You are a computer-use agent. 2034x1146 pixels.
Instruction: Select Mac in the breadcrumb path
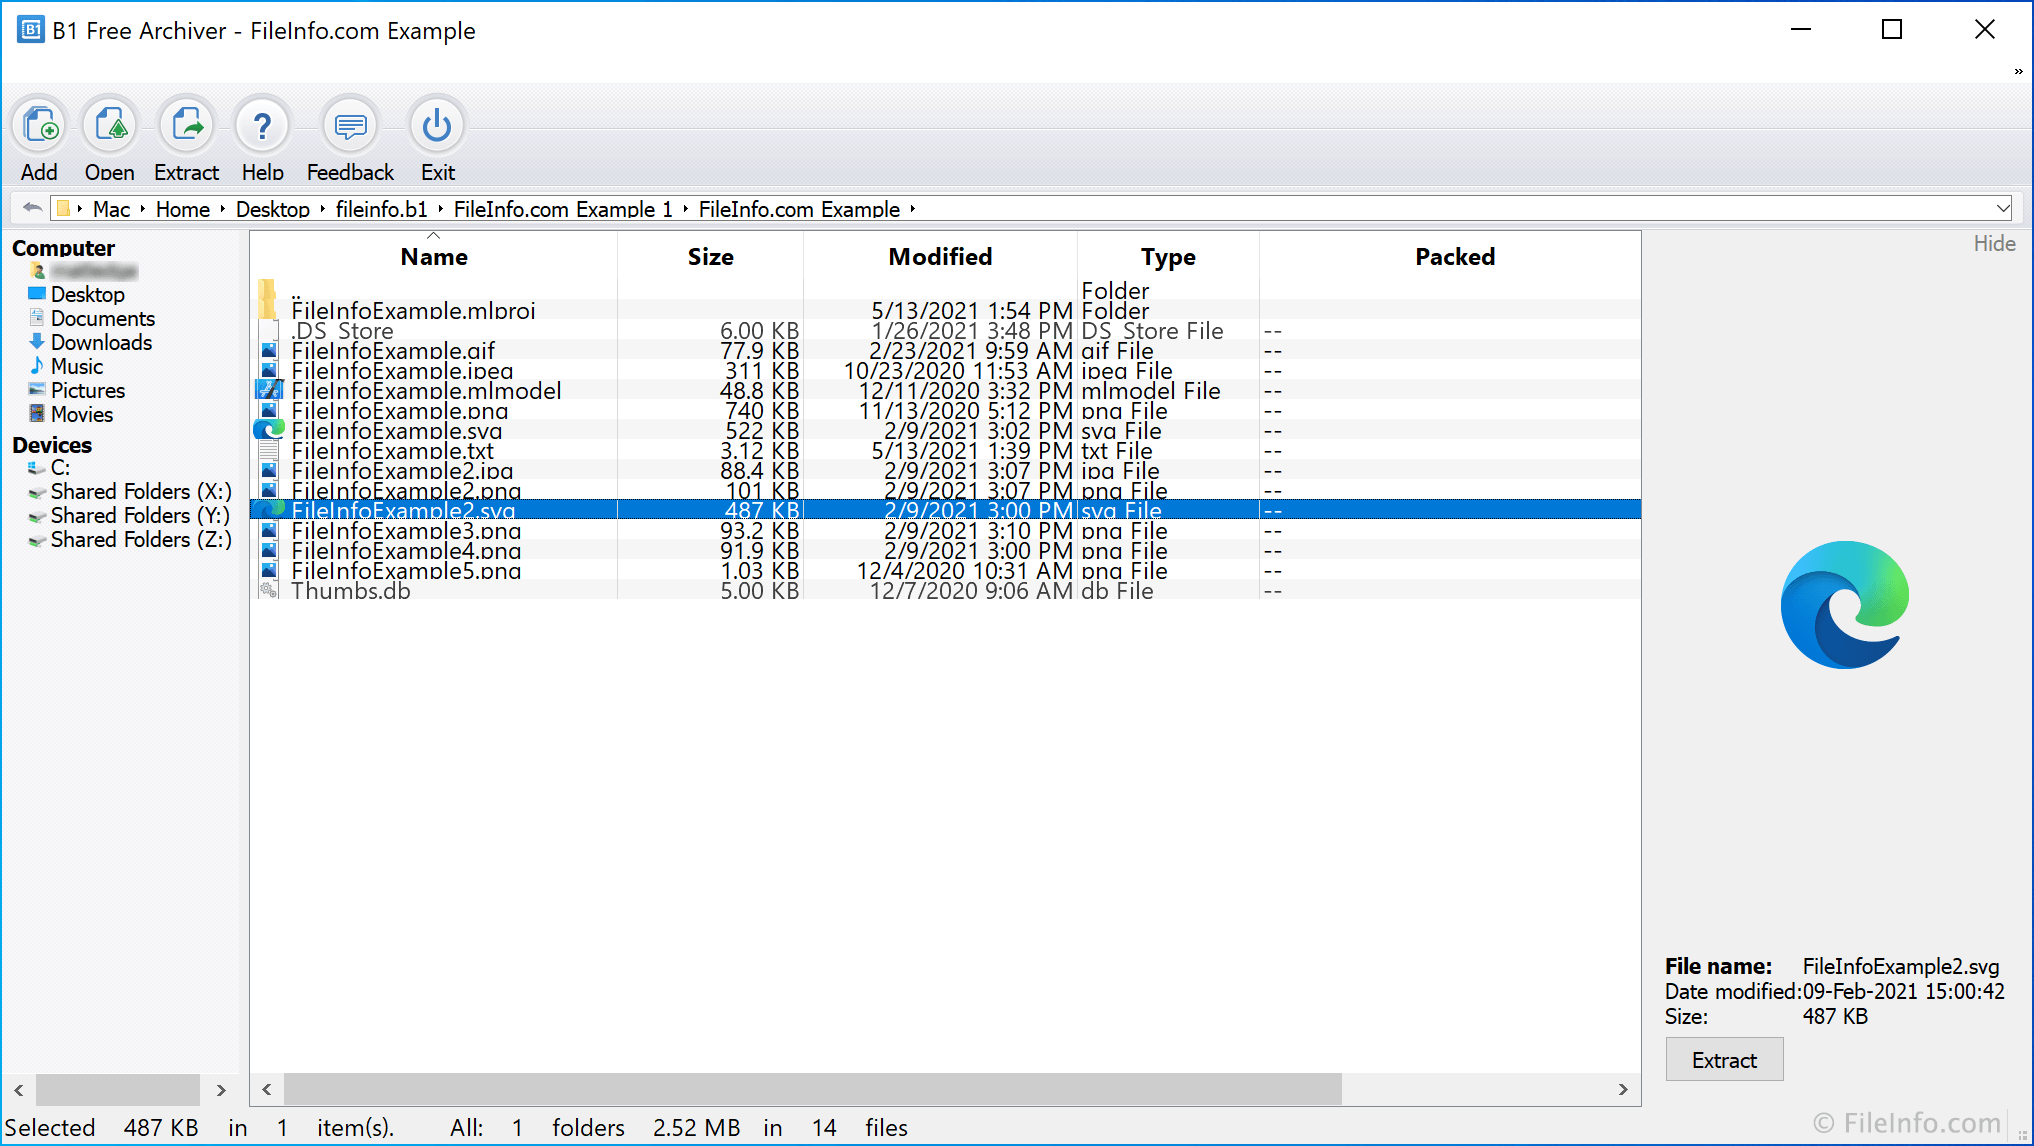(112, 209)
